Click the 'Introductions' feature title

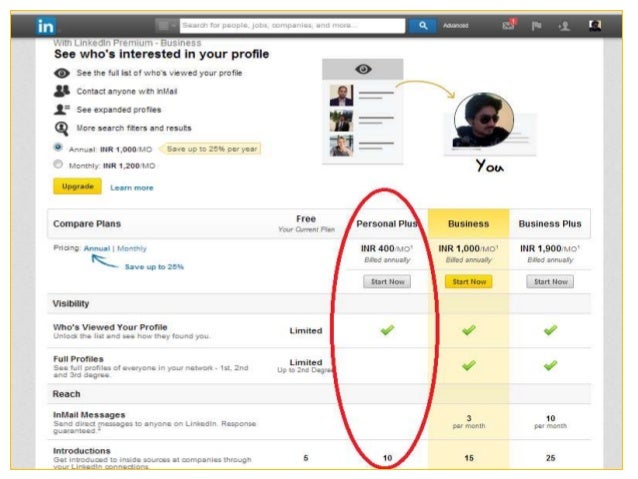click(x=82, y=451)
